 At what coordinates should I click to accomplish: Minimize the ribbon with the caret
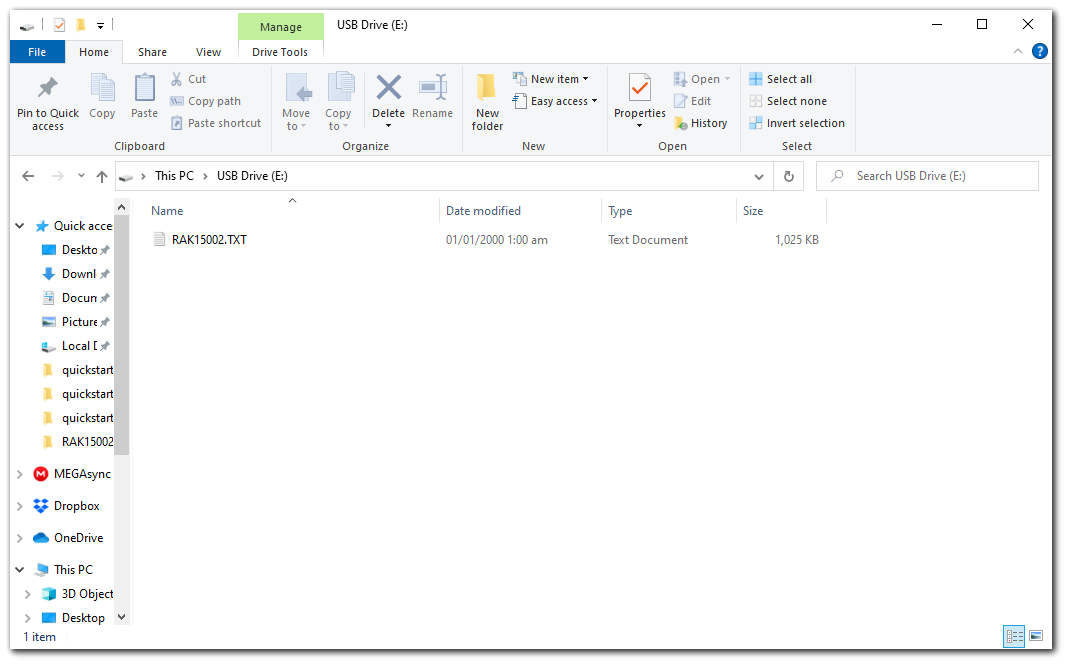point(1017,51)
